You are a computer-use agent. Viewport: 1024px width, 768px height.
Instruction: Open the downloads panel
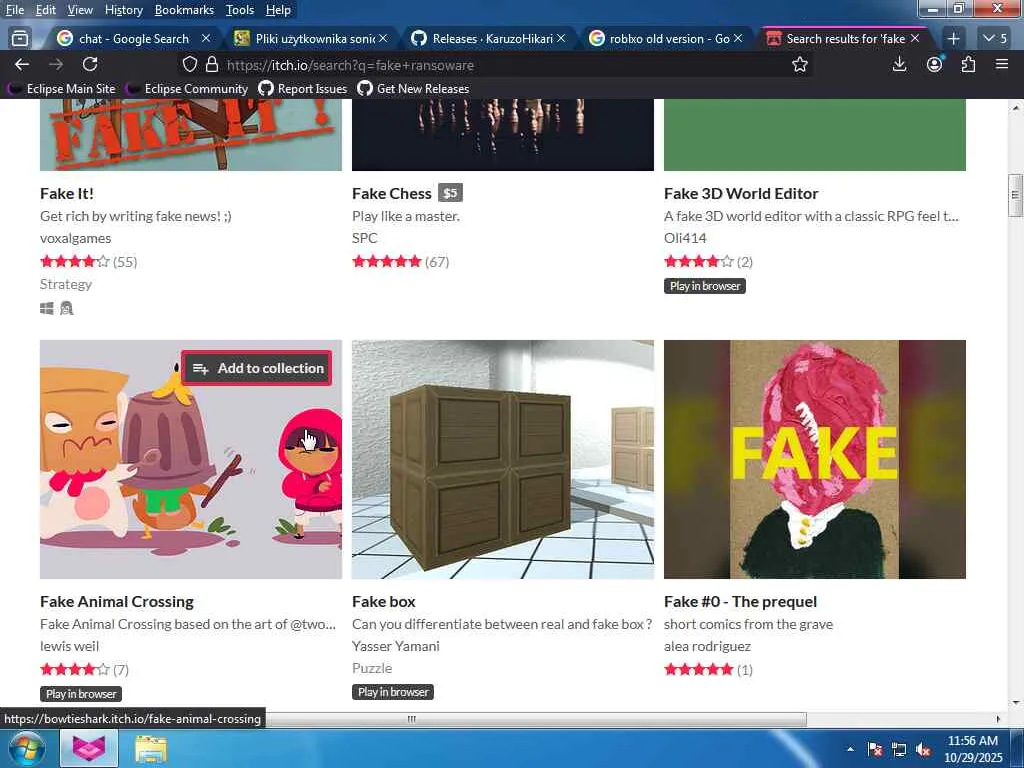point(899,64)
